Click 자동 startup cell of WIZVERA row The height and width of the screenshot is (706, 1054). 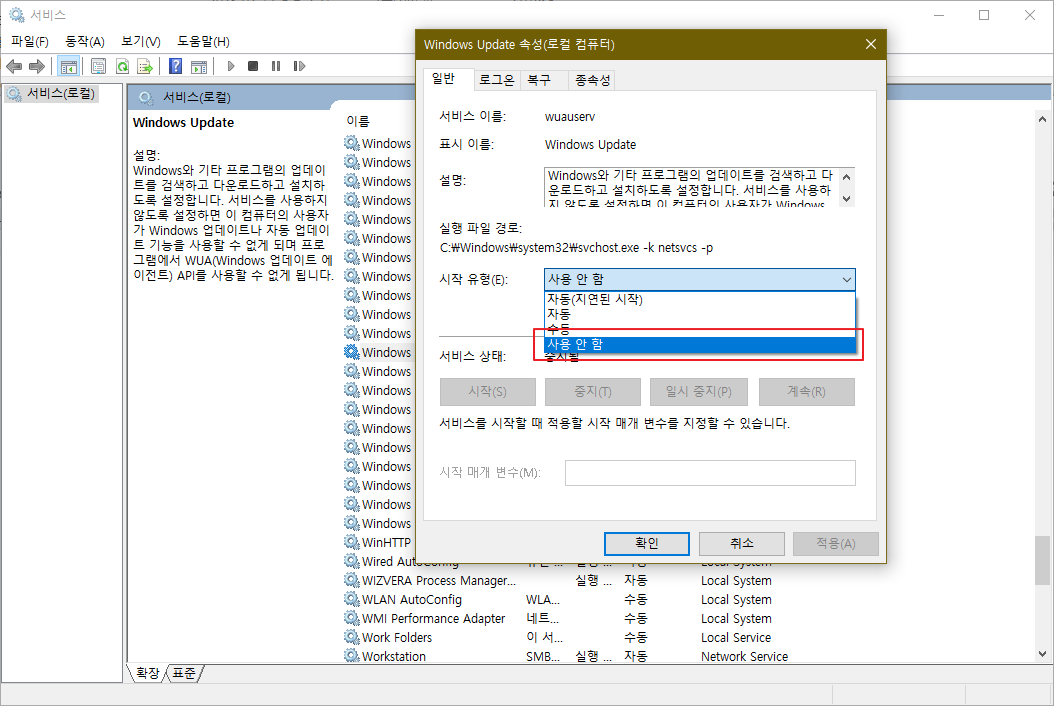click(635, 580)
